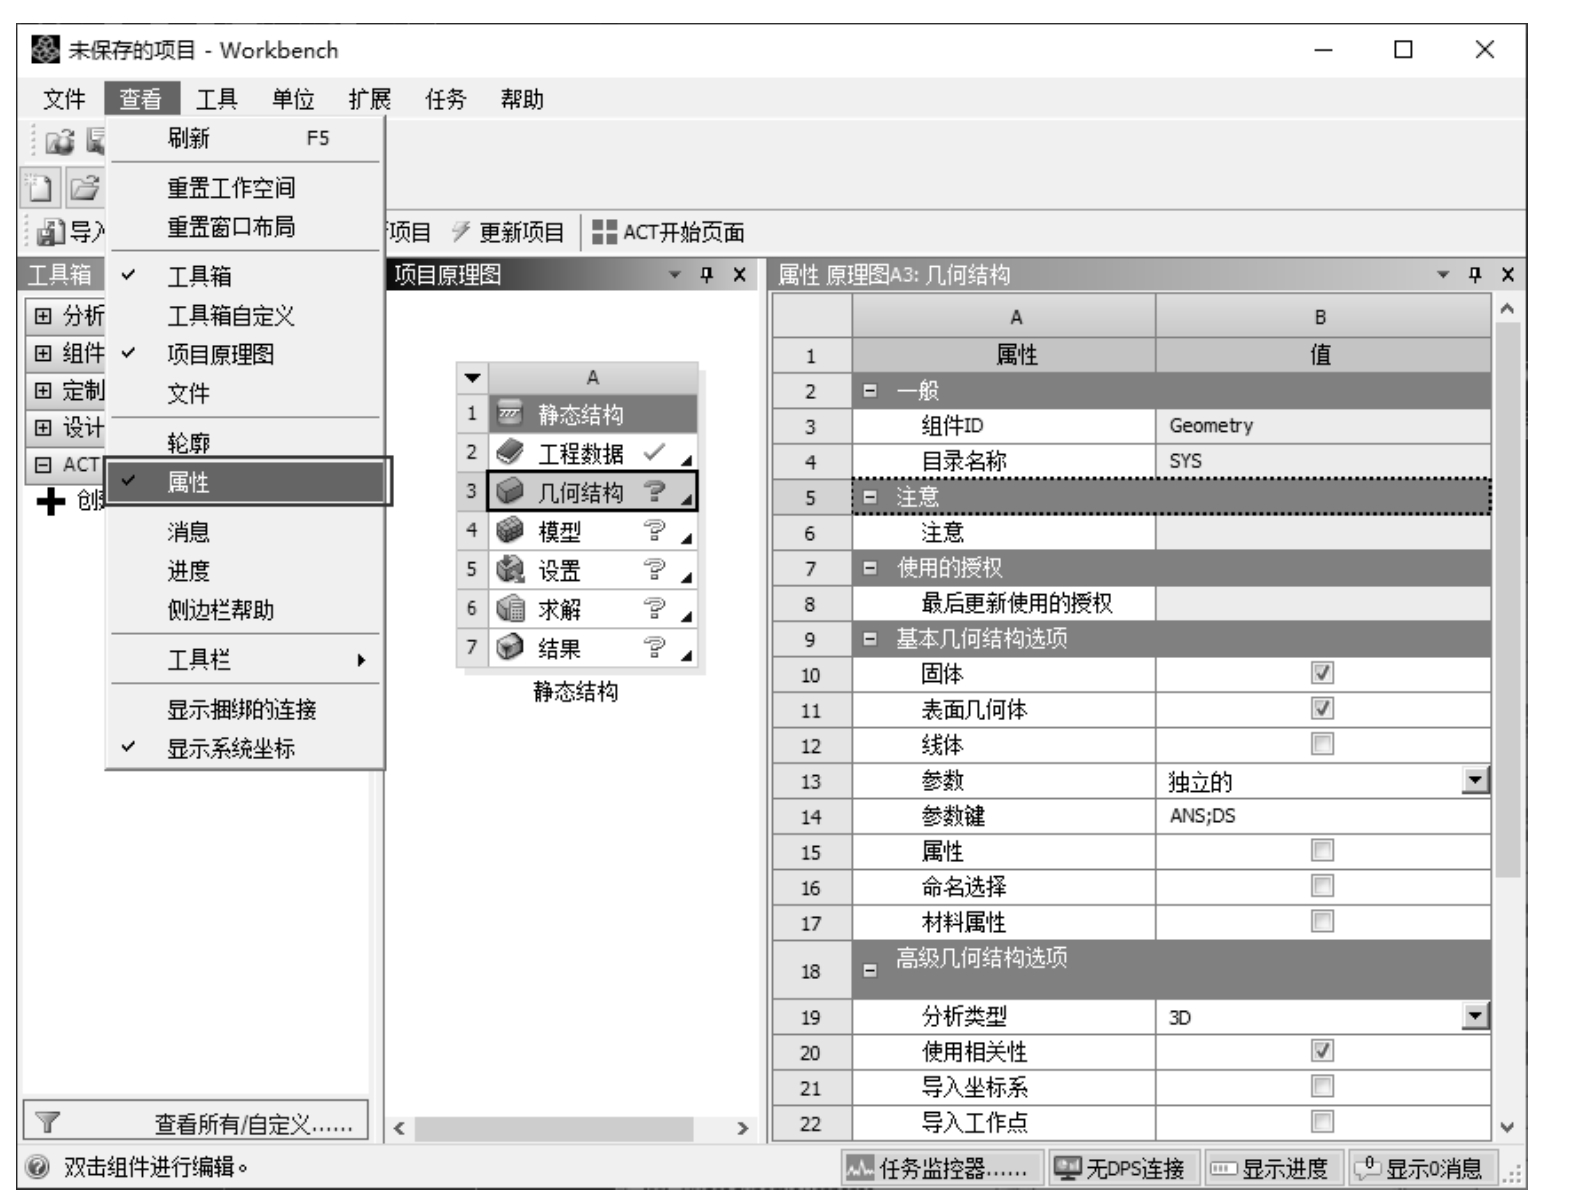The image size is (1570, 1201).
Task: Click the 结果 question mark status icon
Action: pos(655,647)
